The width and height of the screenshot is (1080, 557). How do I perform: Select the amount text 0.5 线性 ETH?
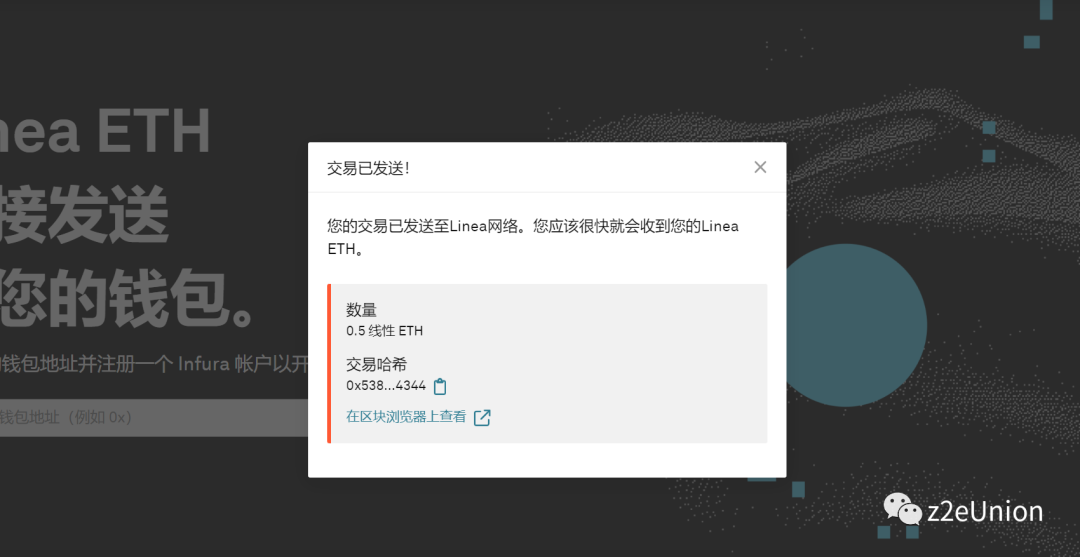[384, 331]
